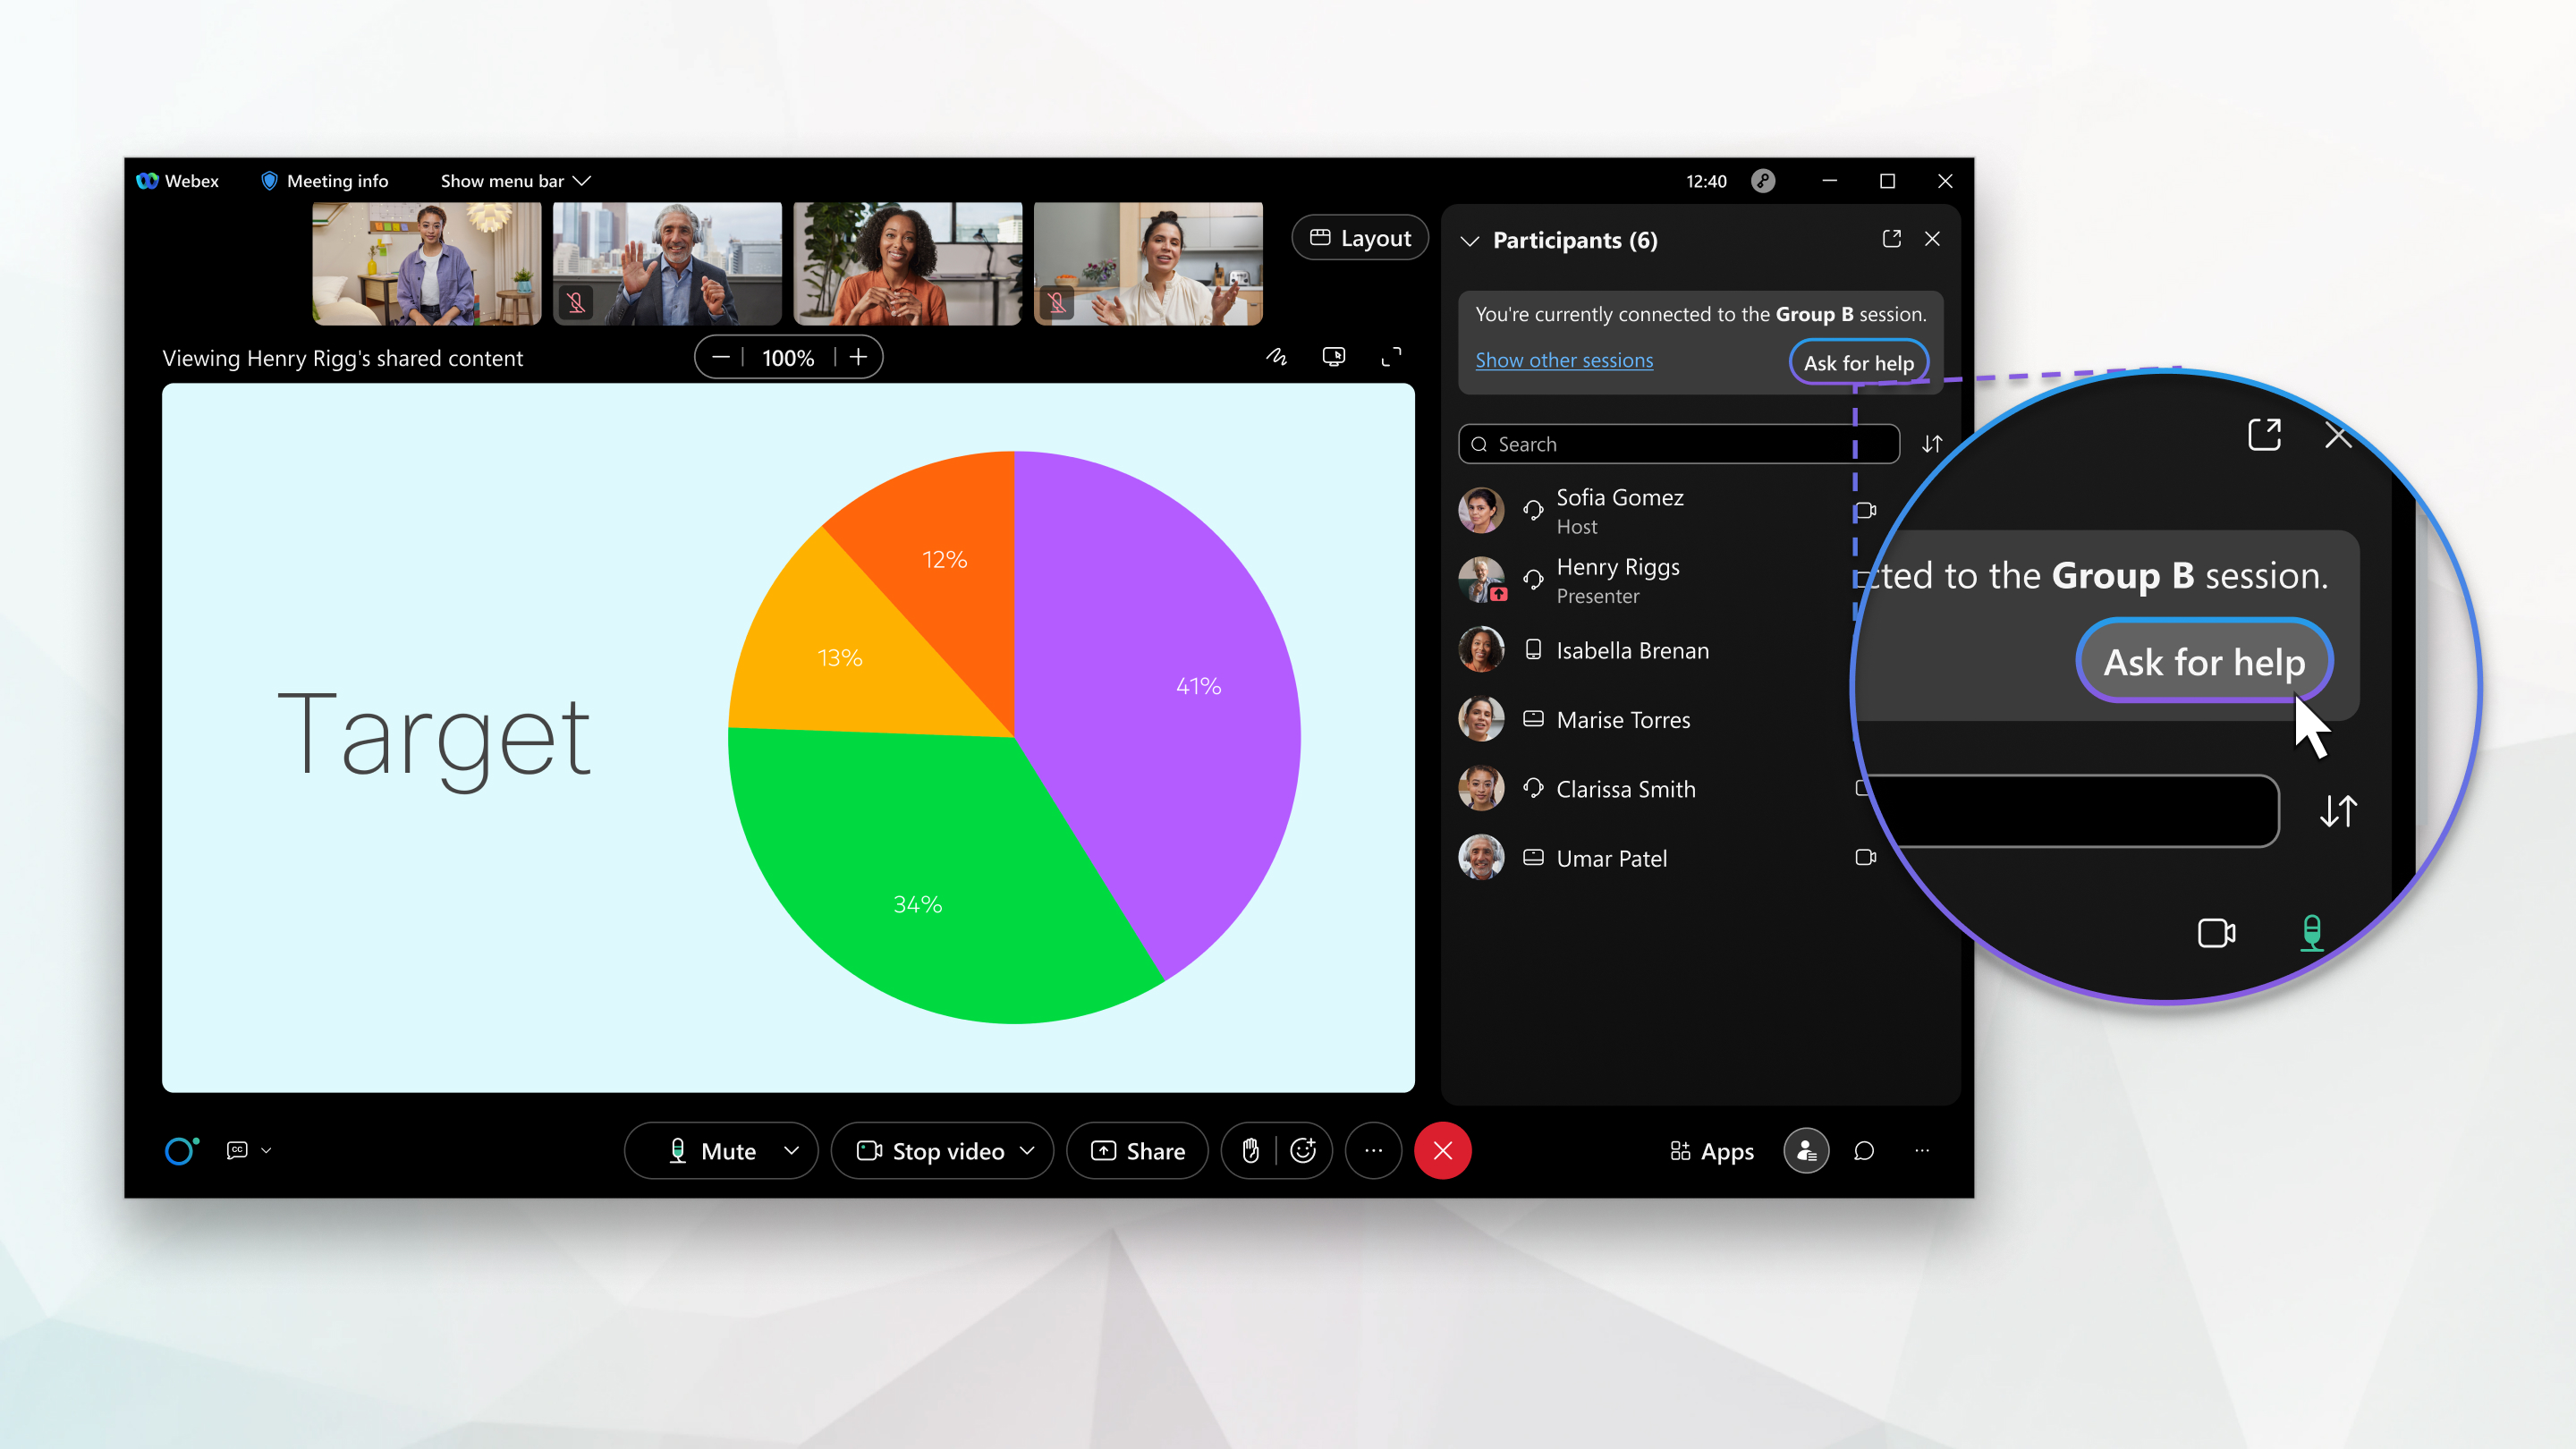2576x1449 pixels.
Task: Click zoom percentage input field
Action: [x=789, y=356]
